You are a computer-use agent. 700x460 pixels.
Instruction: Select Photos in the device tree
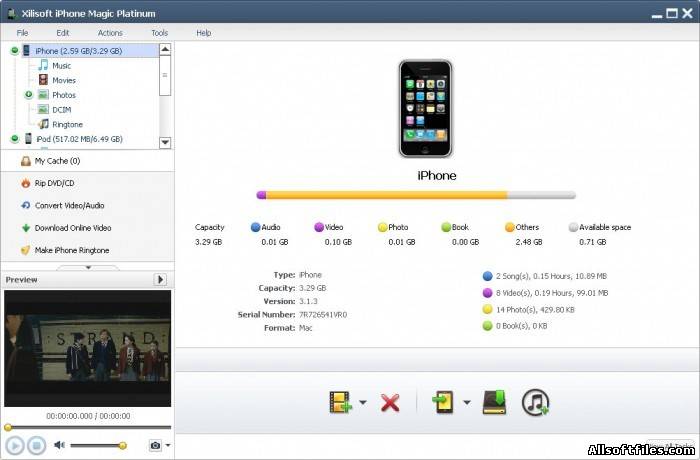tap(64, 95)
